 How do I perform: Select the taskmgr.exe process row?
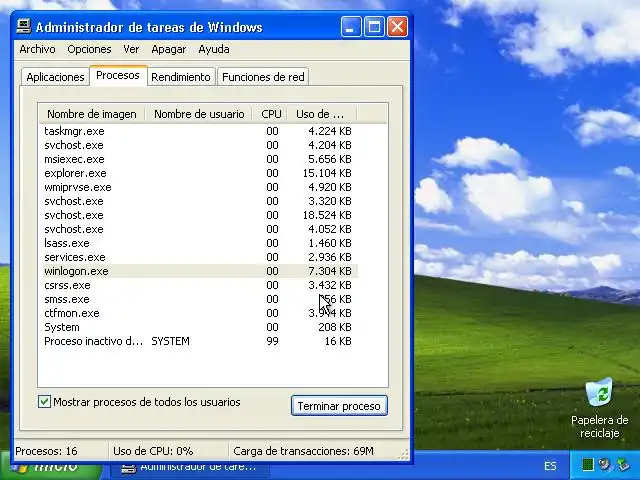(199, 131)
